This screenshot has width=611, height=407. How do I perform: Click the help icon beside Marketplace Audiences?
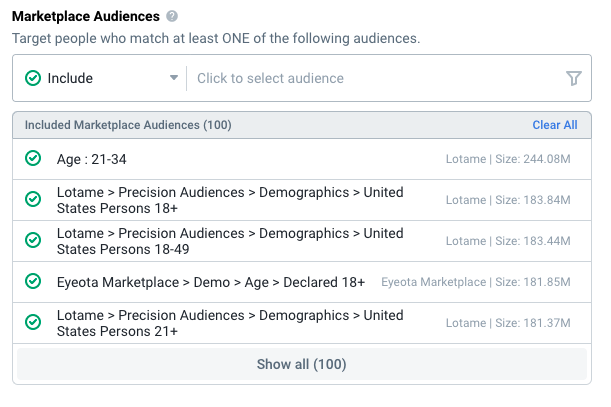point(172,16)
